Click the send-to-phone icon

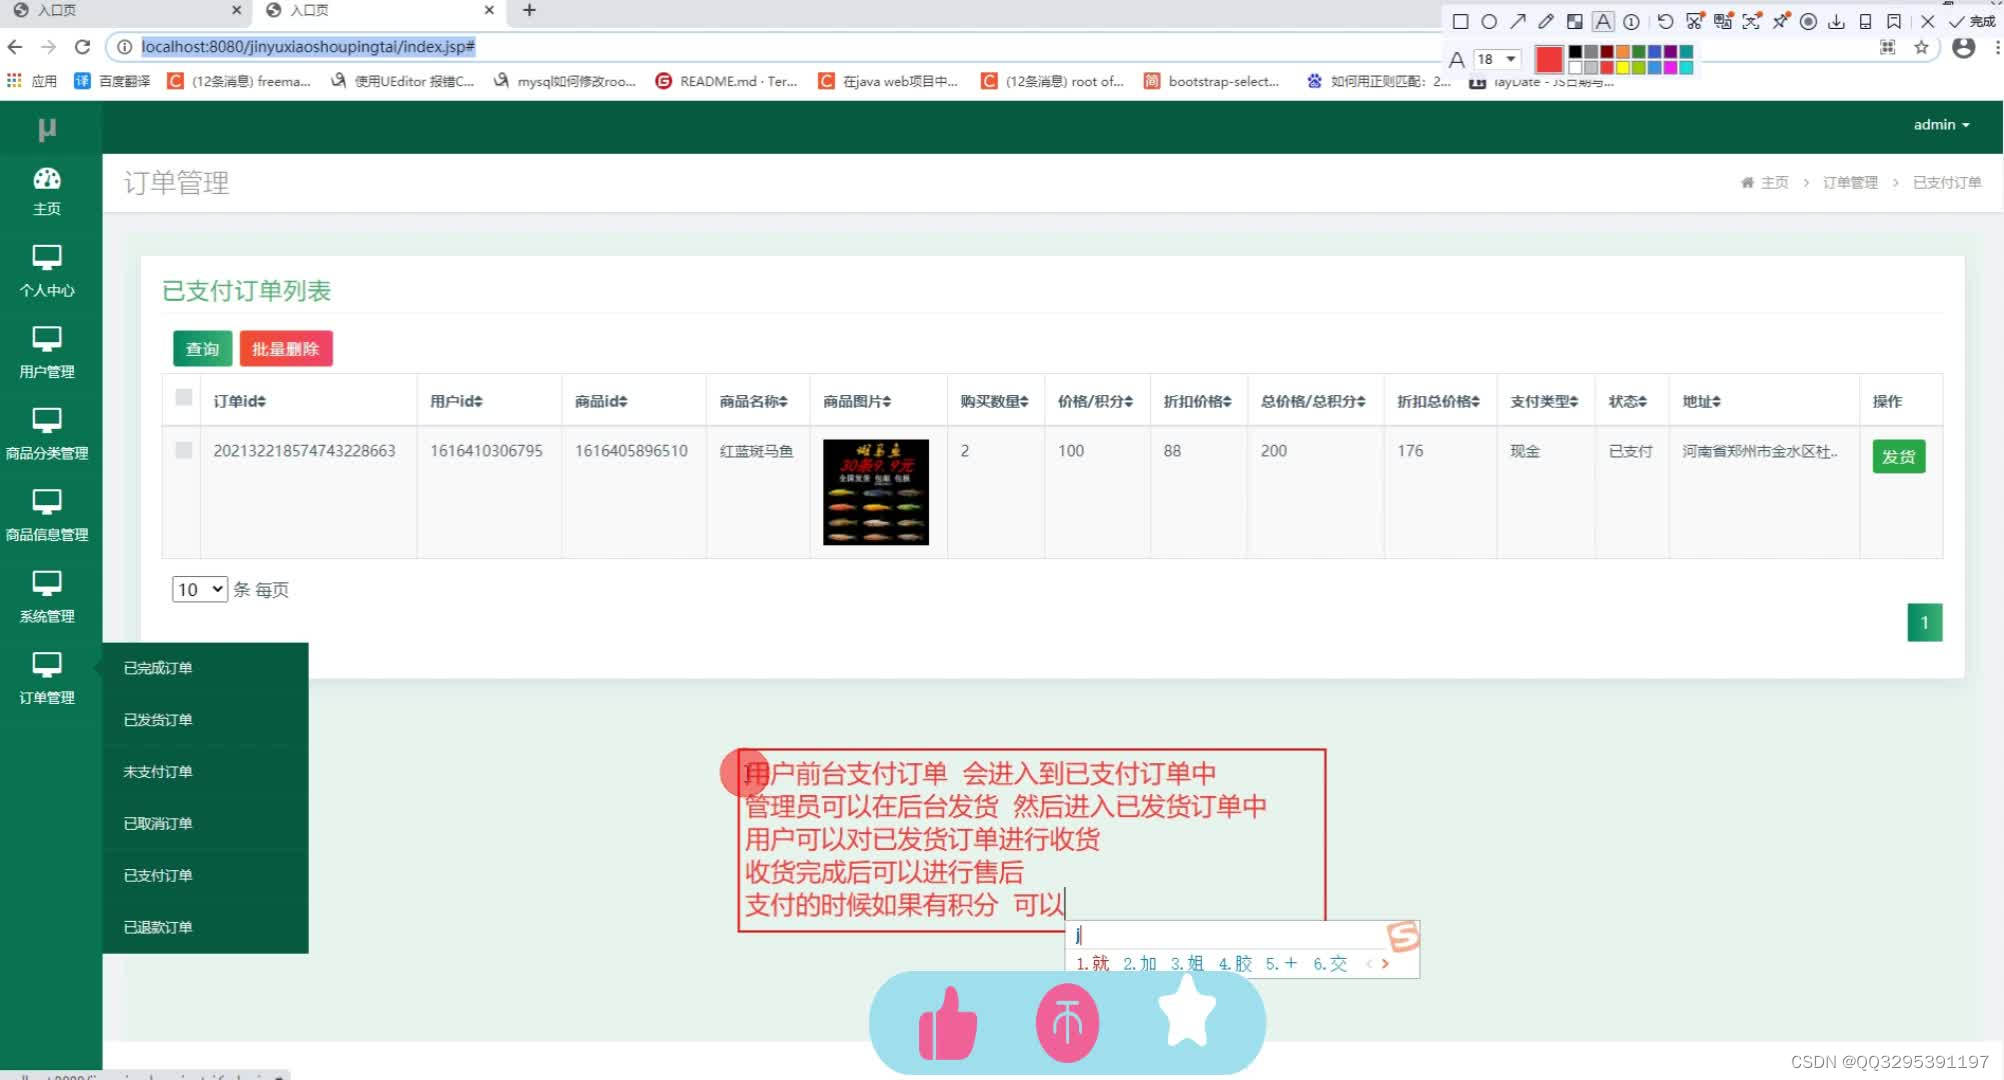pos(1865,21)
